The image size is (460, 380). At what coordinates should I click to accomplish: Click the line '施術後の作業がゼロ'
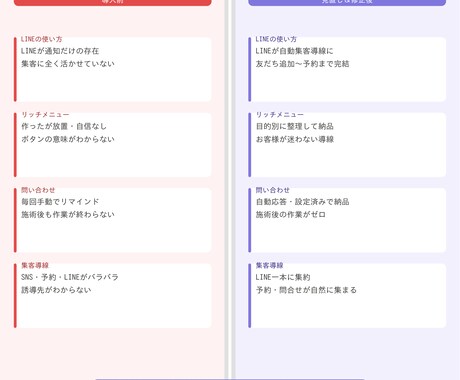(x=291, y=214)
